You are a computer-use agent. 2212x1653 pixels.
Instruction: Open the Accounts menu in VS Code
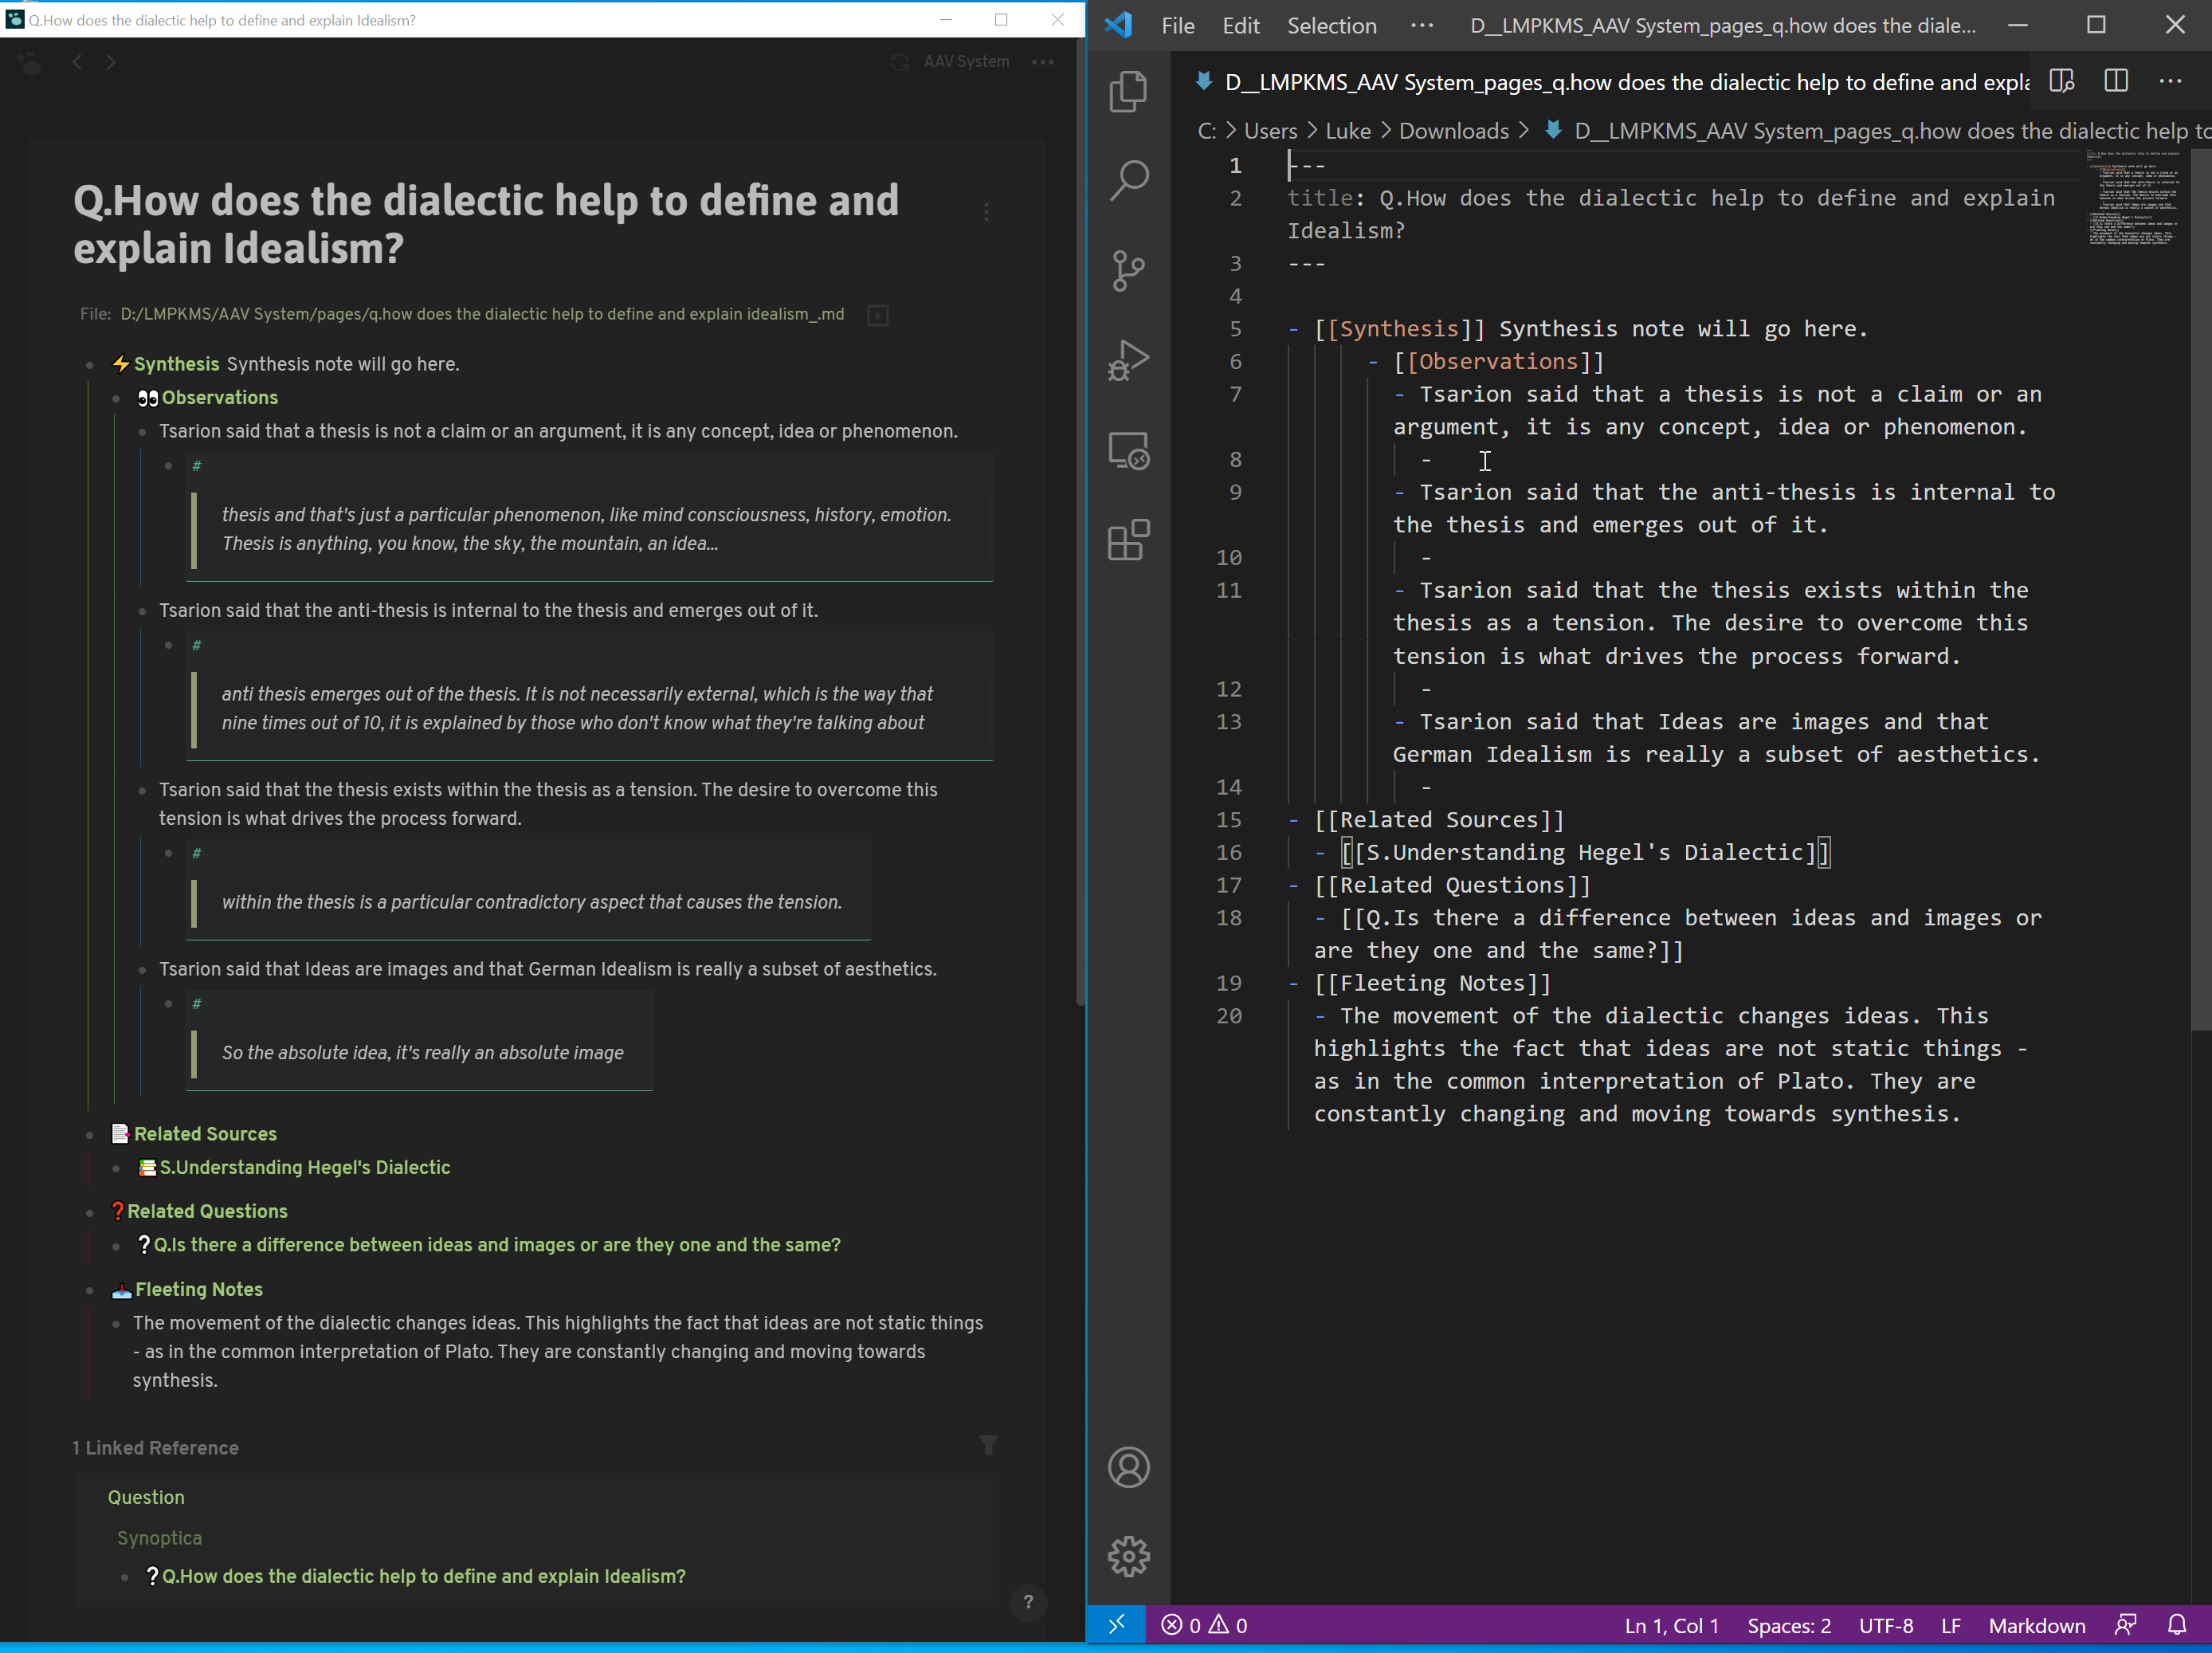click(1128, 1467)
